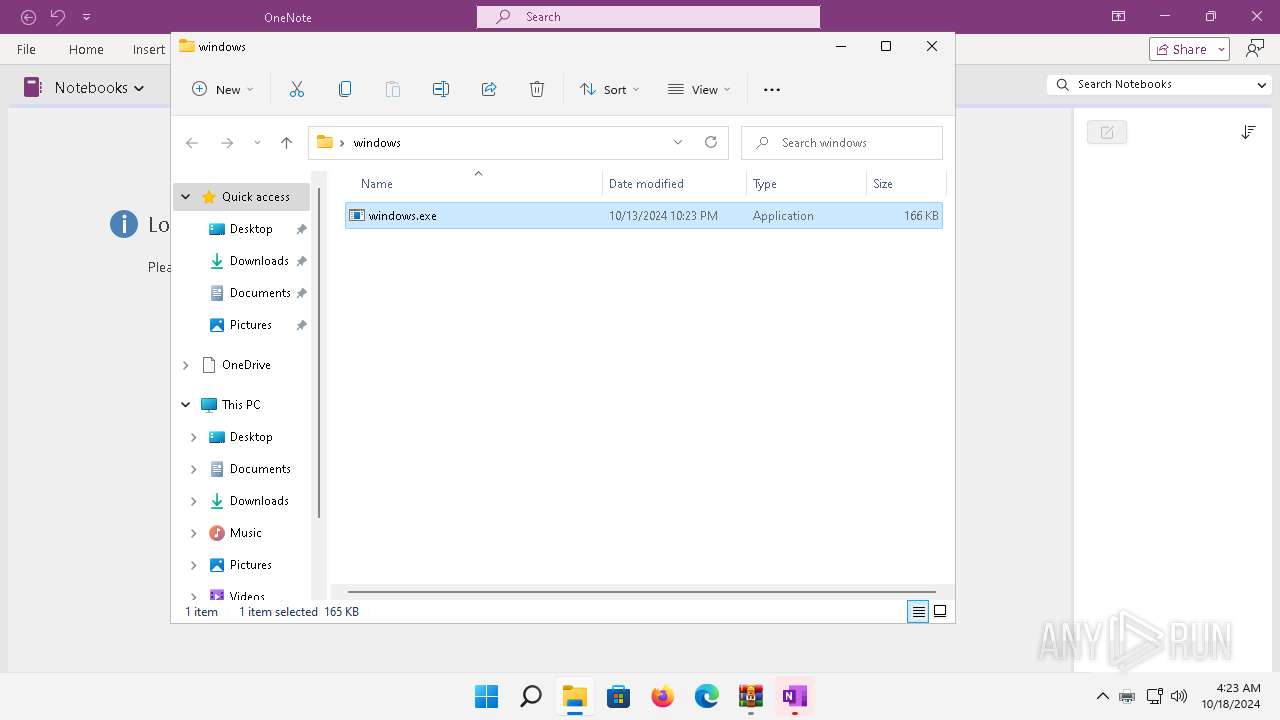Sort by the Type column header
This screenshot has width=1280, height=720.
click(x=765, y=184)
